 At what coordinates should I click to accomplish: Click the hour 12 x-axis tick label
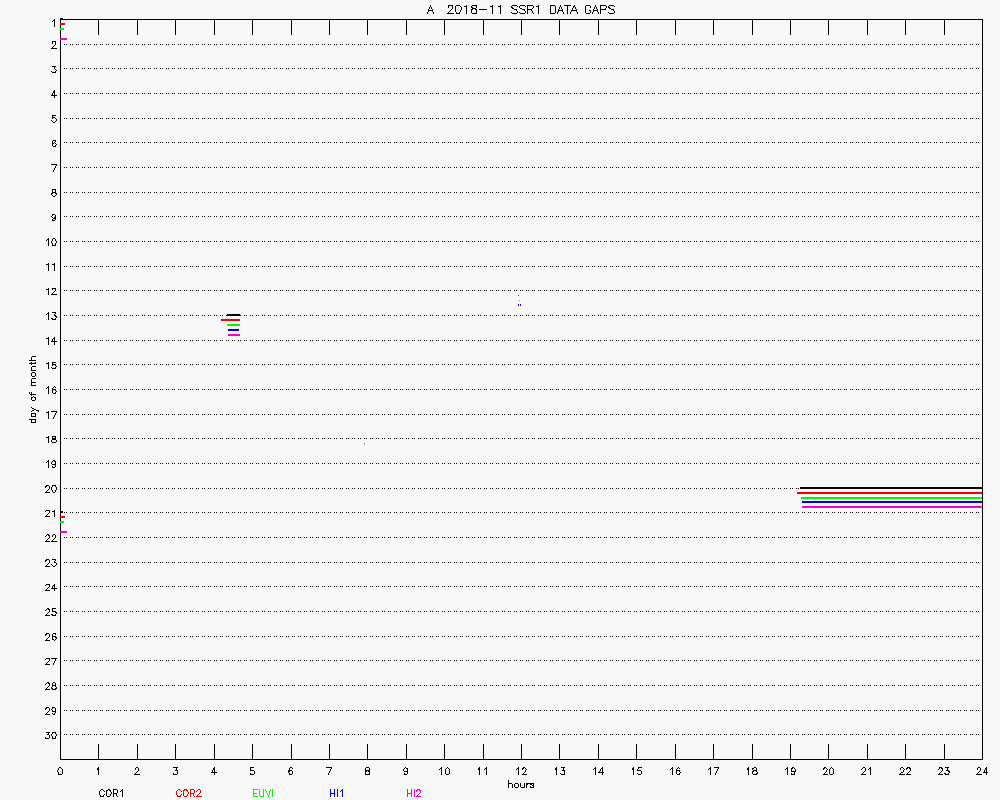[x=521, y=771]
